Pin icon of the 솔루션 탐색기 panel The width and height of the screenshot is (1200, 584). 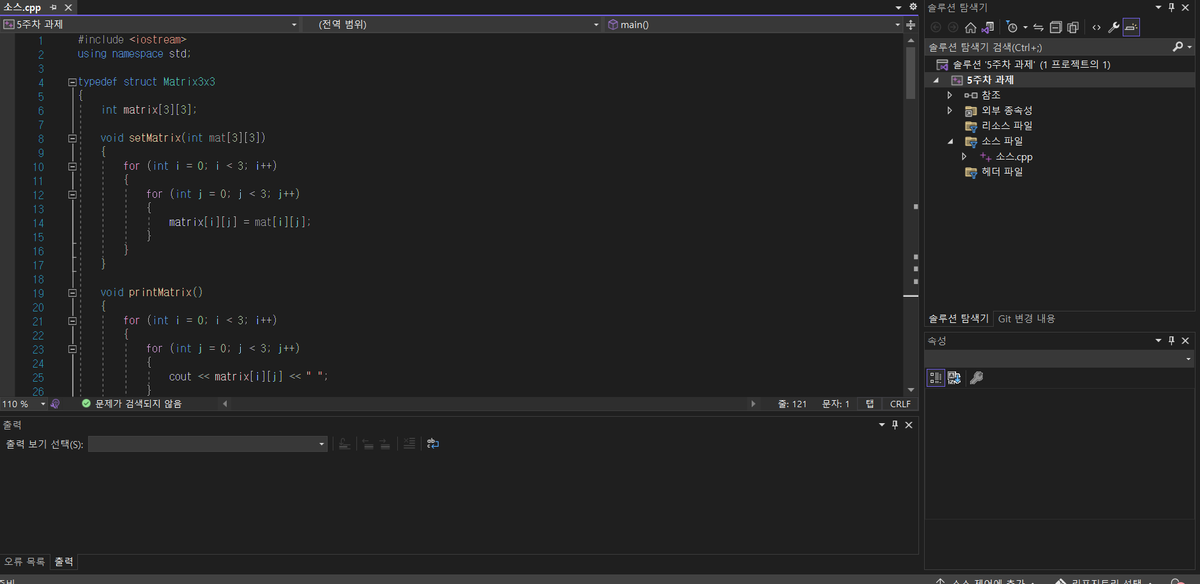[1172, 7]
